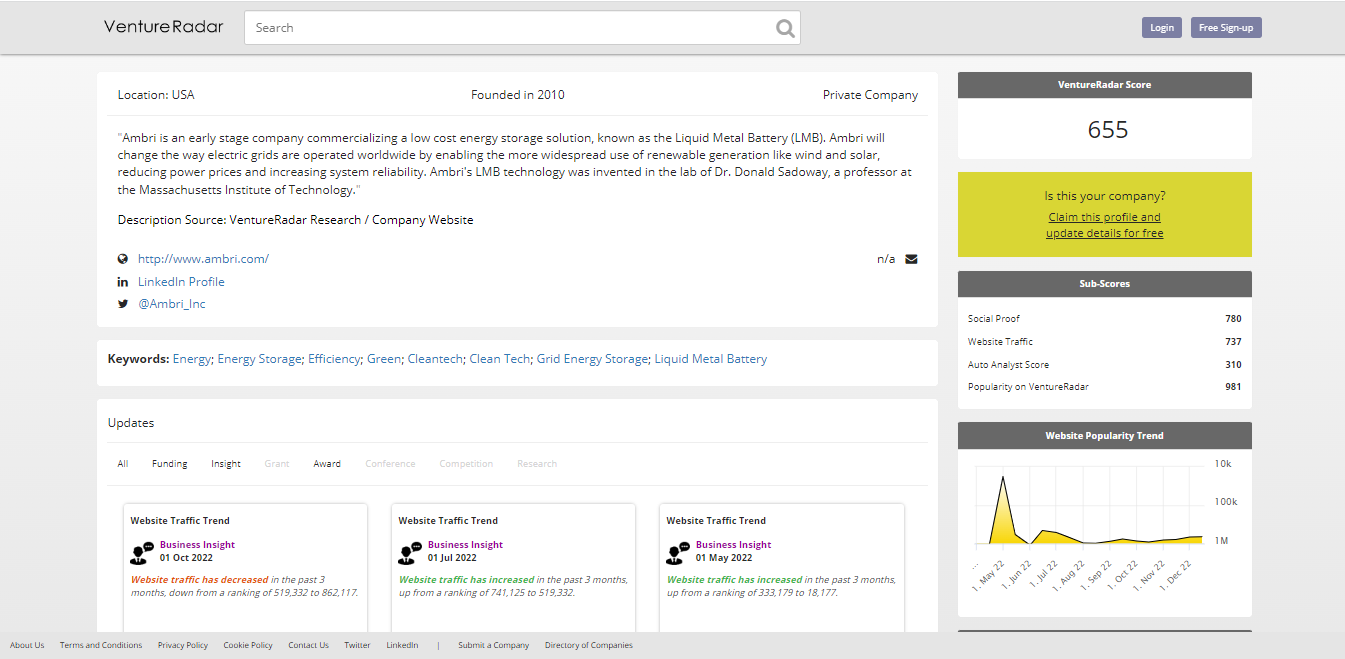Click the Business Insight people icon on October update
1345x659 pixels.
(142, 550)
